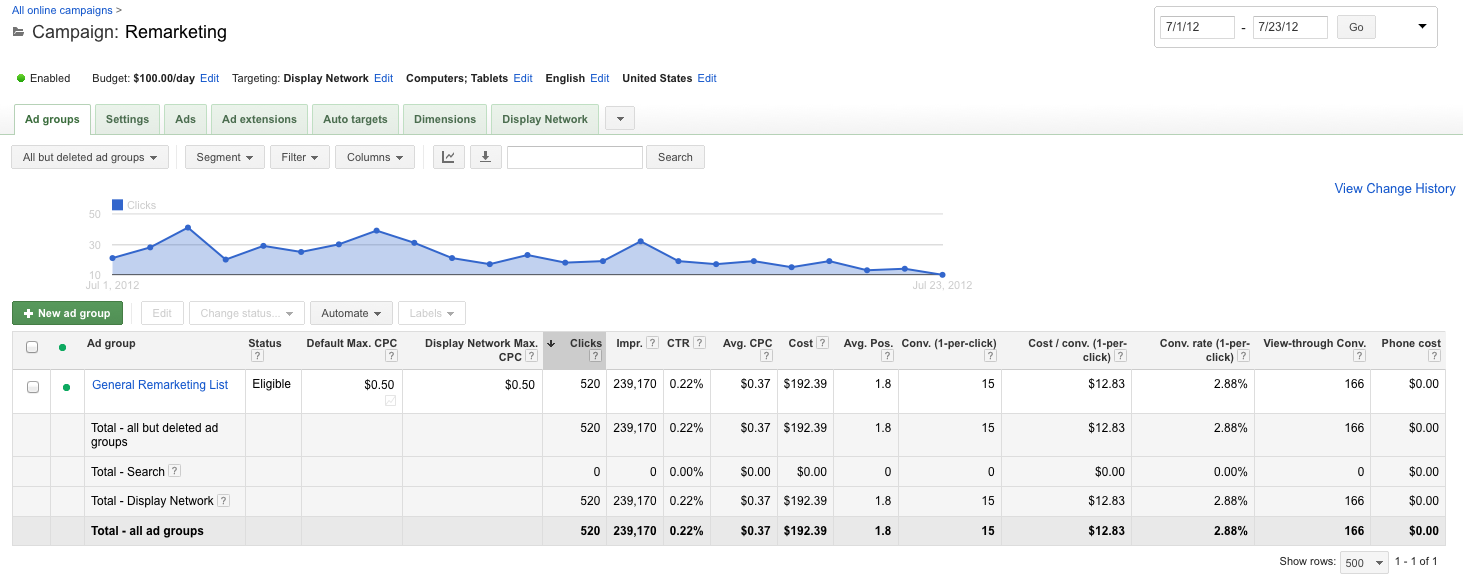Open the Display Network tab

coord(545,119)
